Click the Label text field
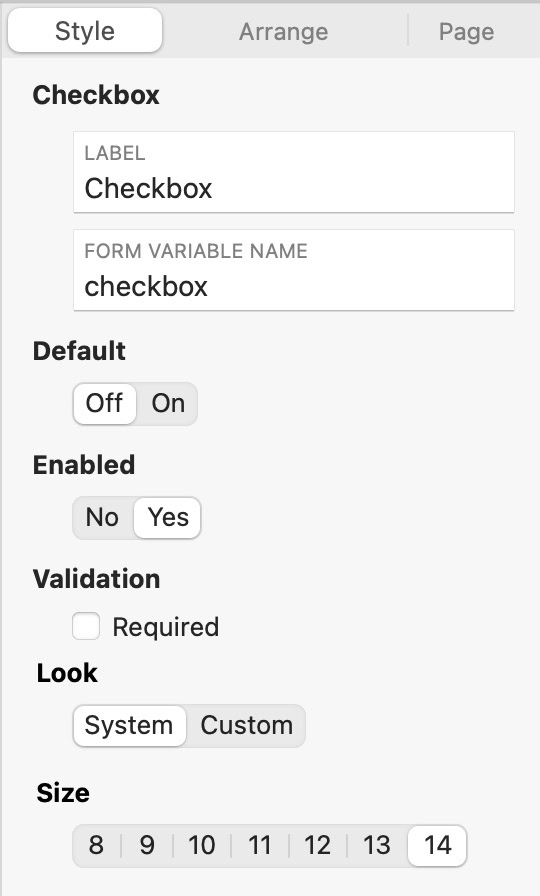 294,172
